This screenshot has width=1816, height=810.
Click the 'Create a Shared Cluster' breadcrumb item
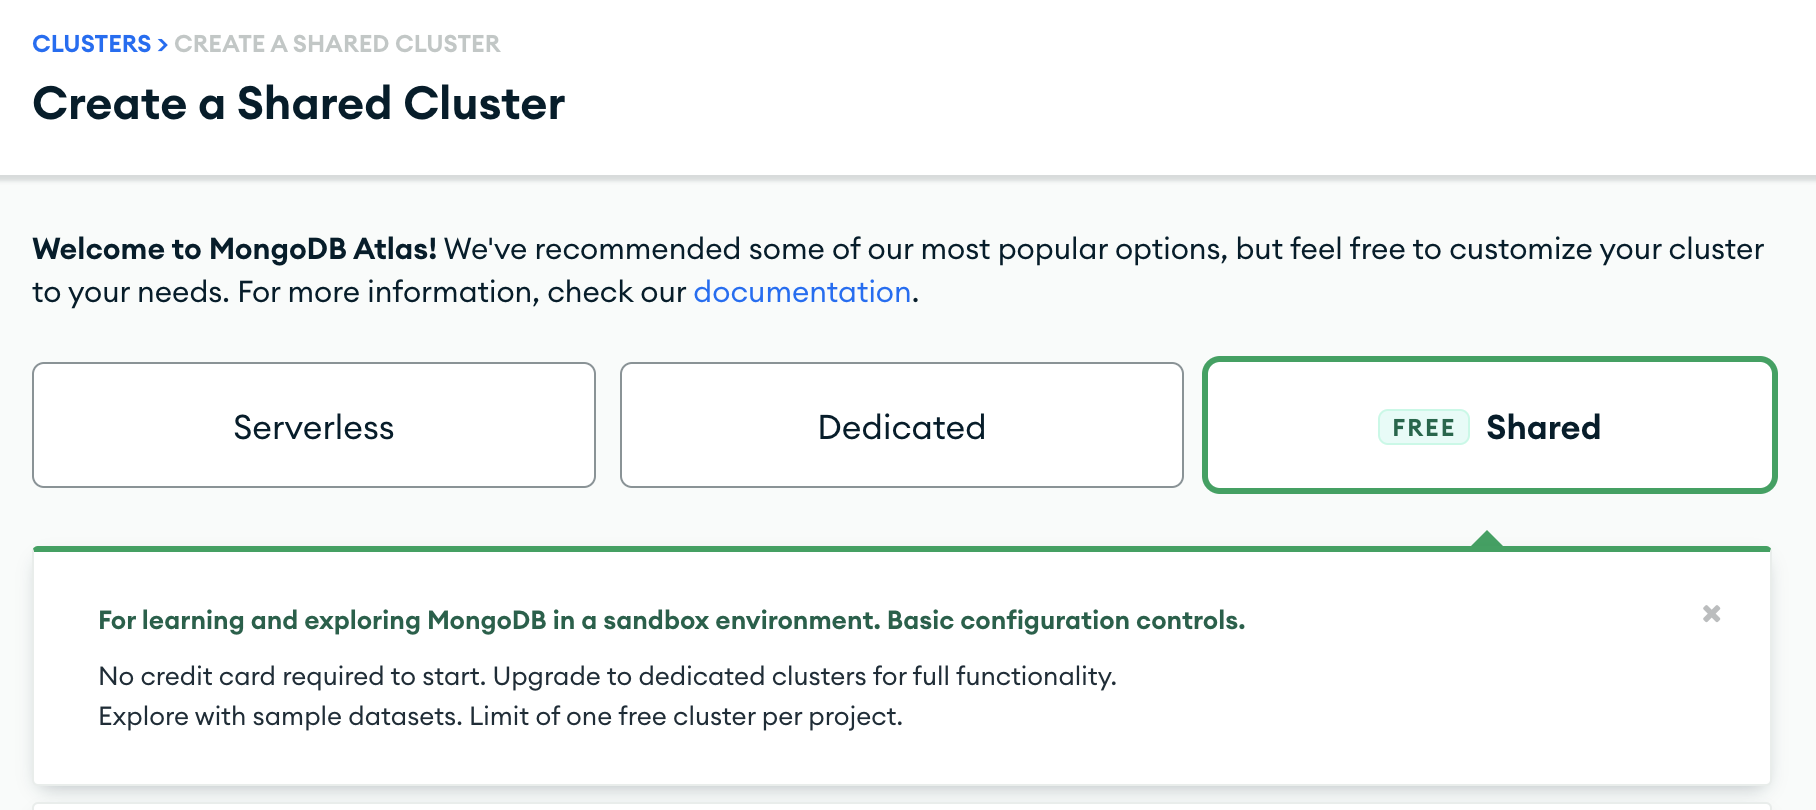click(x=337, y=44)
